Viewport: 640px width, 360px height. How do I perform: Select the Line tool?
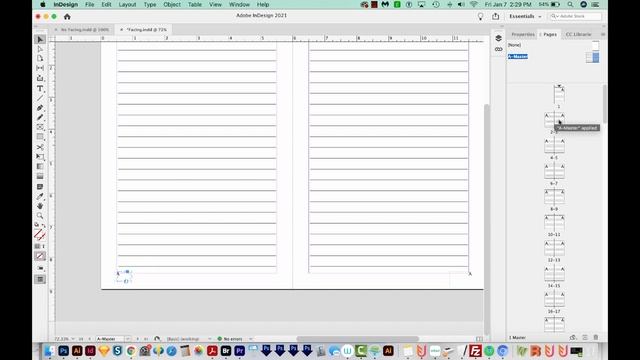(x=40, y=98)
